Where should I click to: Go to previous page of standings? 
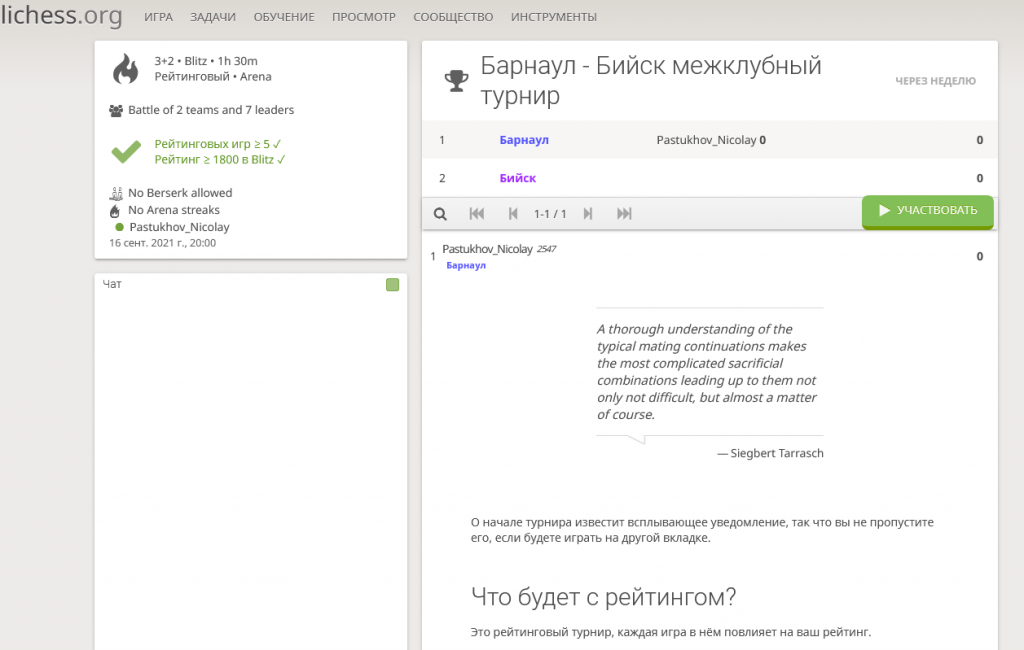(x=513, y=214)
